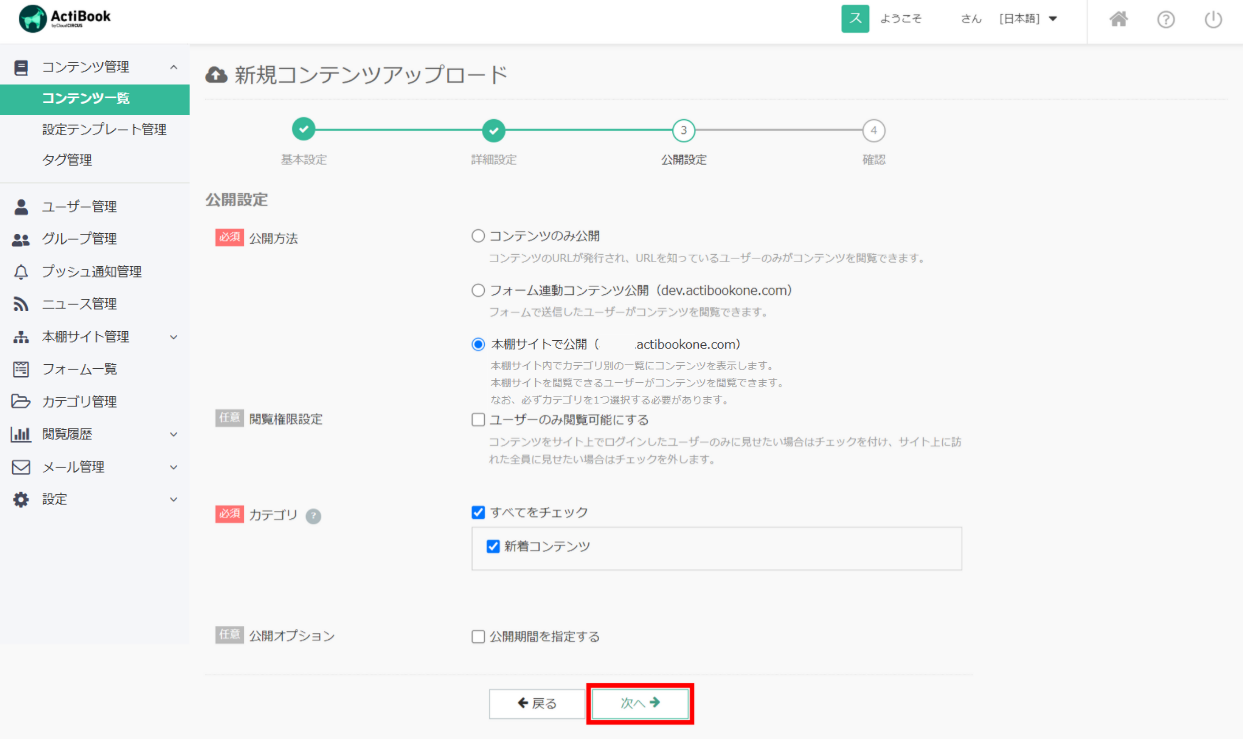
Task: Open the 日本語 language dropdown
Action: point(1029,19)
